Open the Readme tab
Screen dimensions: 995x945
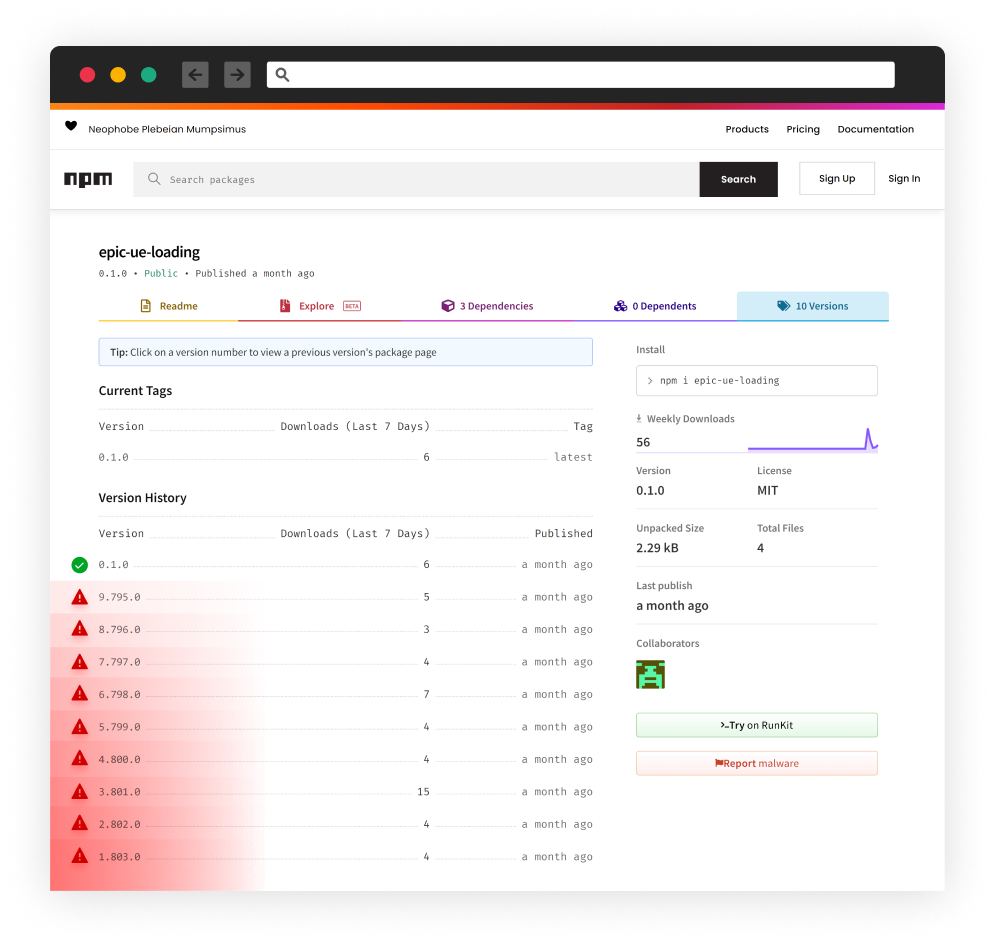(x=168, y=306)
